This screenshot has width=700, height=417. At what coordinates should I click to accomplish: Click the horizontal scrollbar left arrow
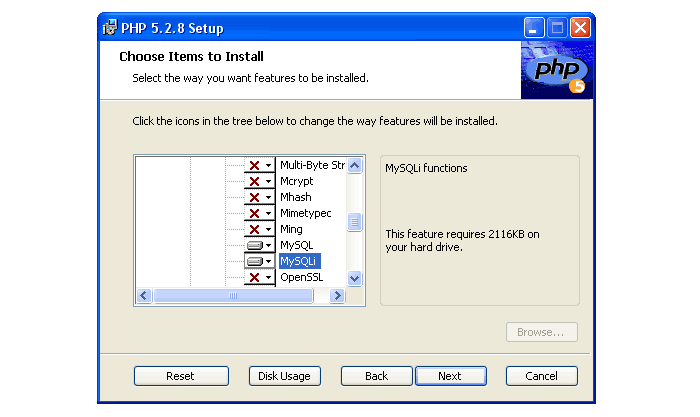(x=143, y=296)
